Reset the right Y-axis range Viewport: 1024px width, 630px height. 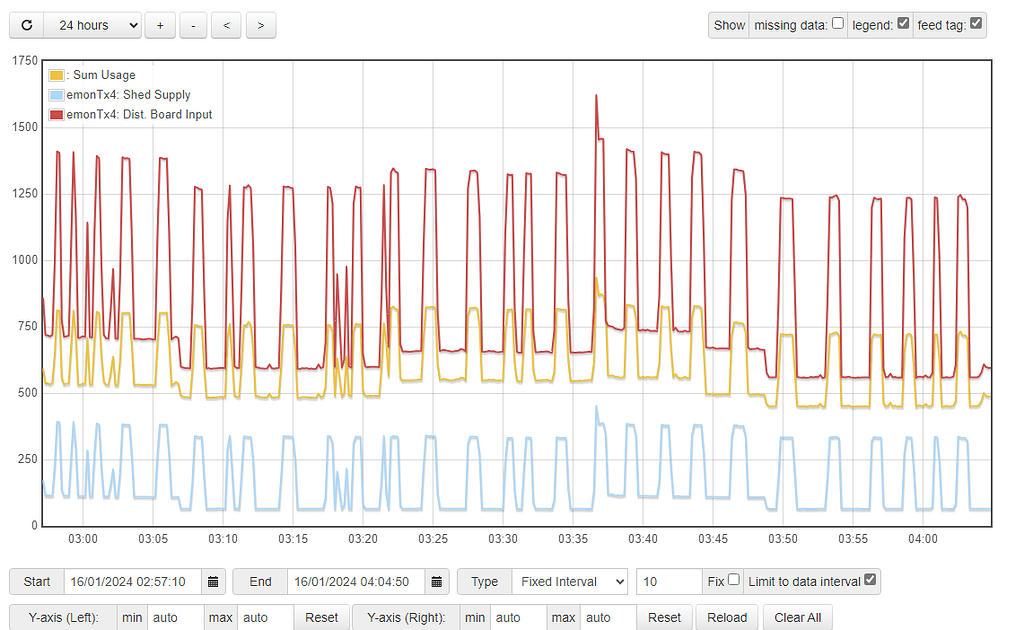(664, 617)
